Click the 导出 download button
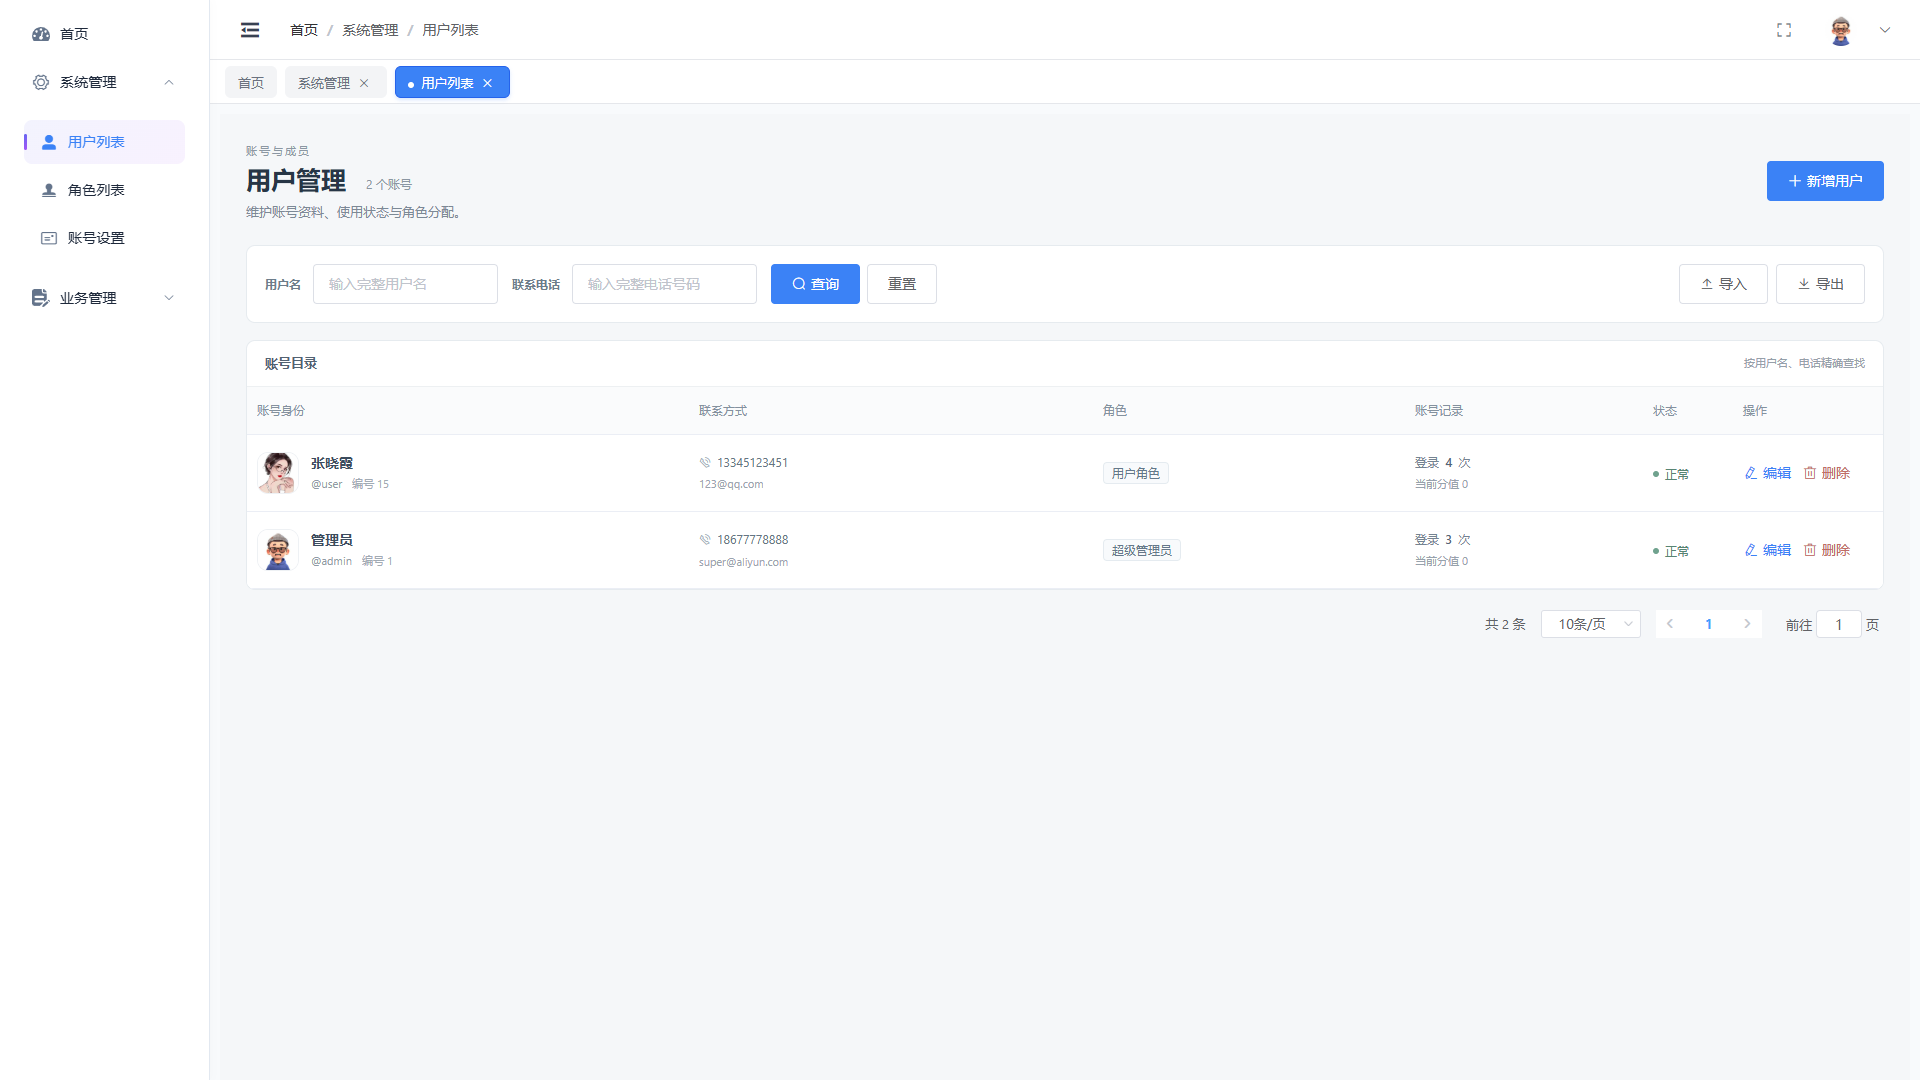This screenshot has width=1920, height=1080. (x=1820, y=284)
